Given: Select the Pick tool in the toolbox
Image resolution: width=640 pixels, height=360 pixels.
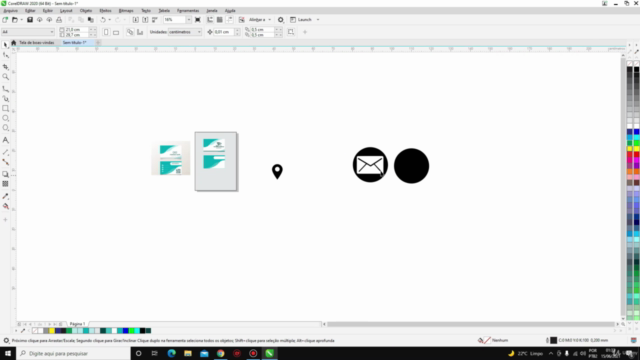Looking at the screenshot, I should coord(5,45).
